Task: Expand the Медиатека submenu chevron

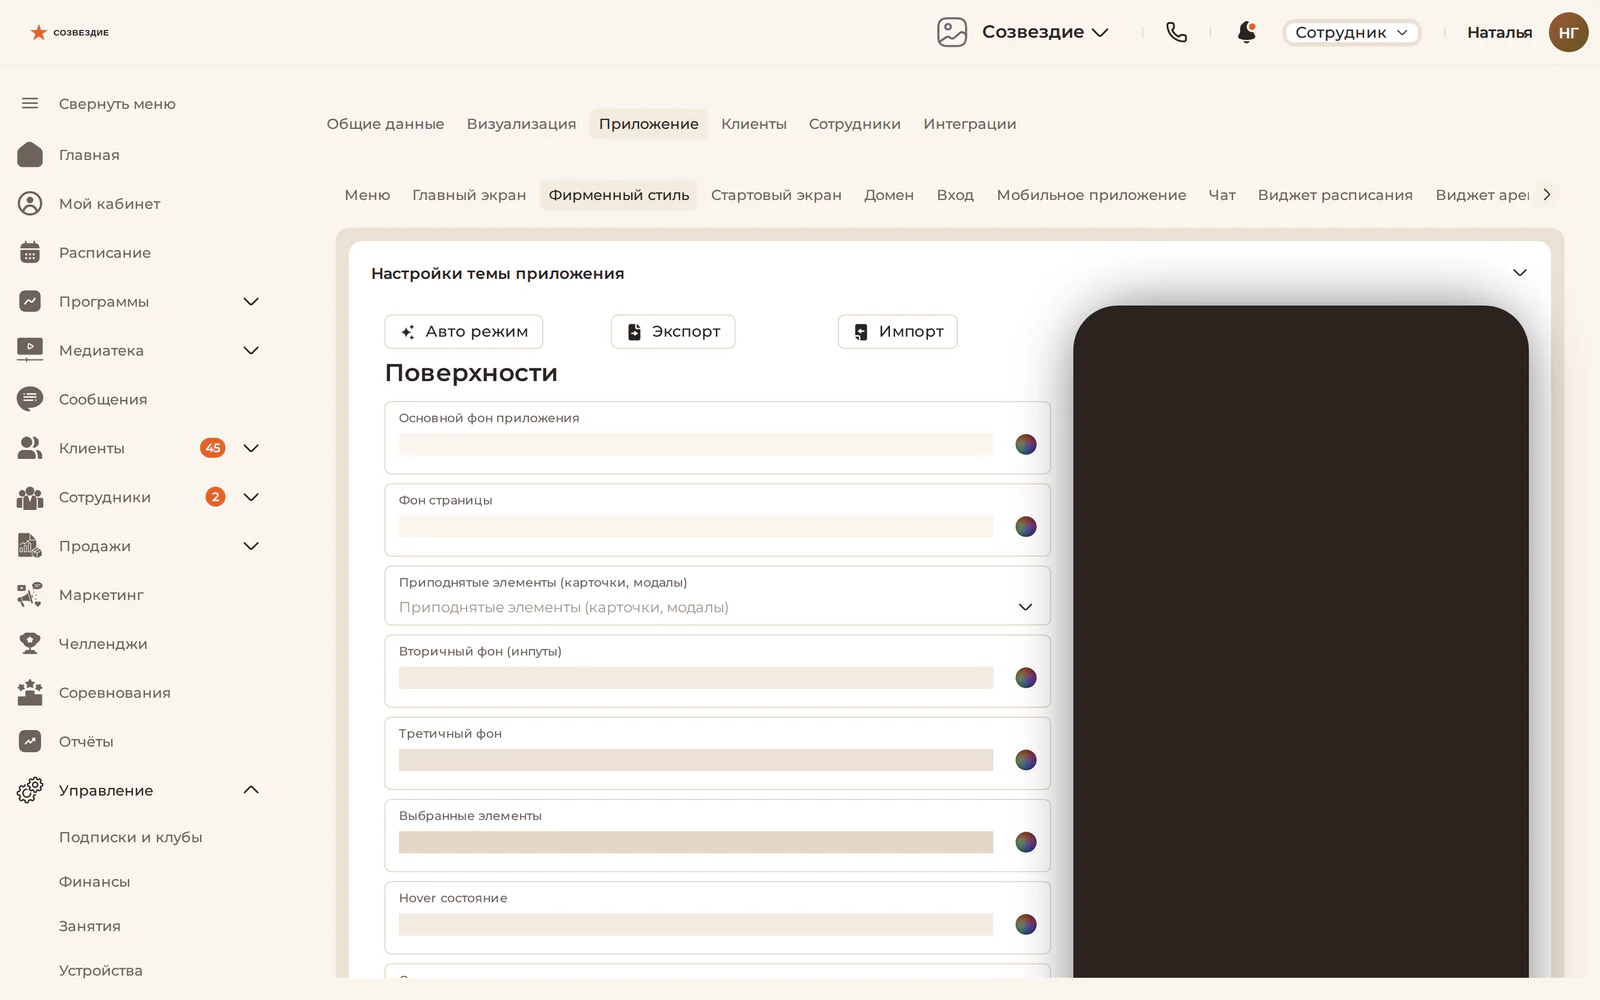Action: coord(251,350)
